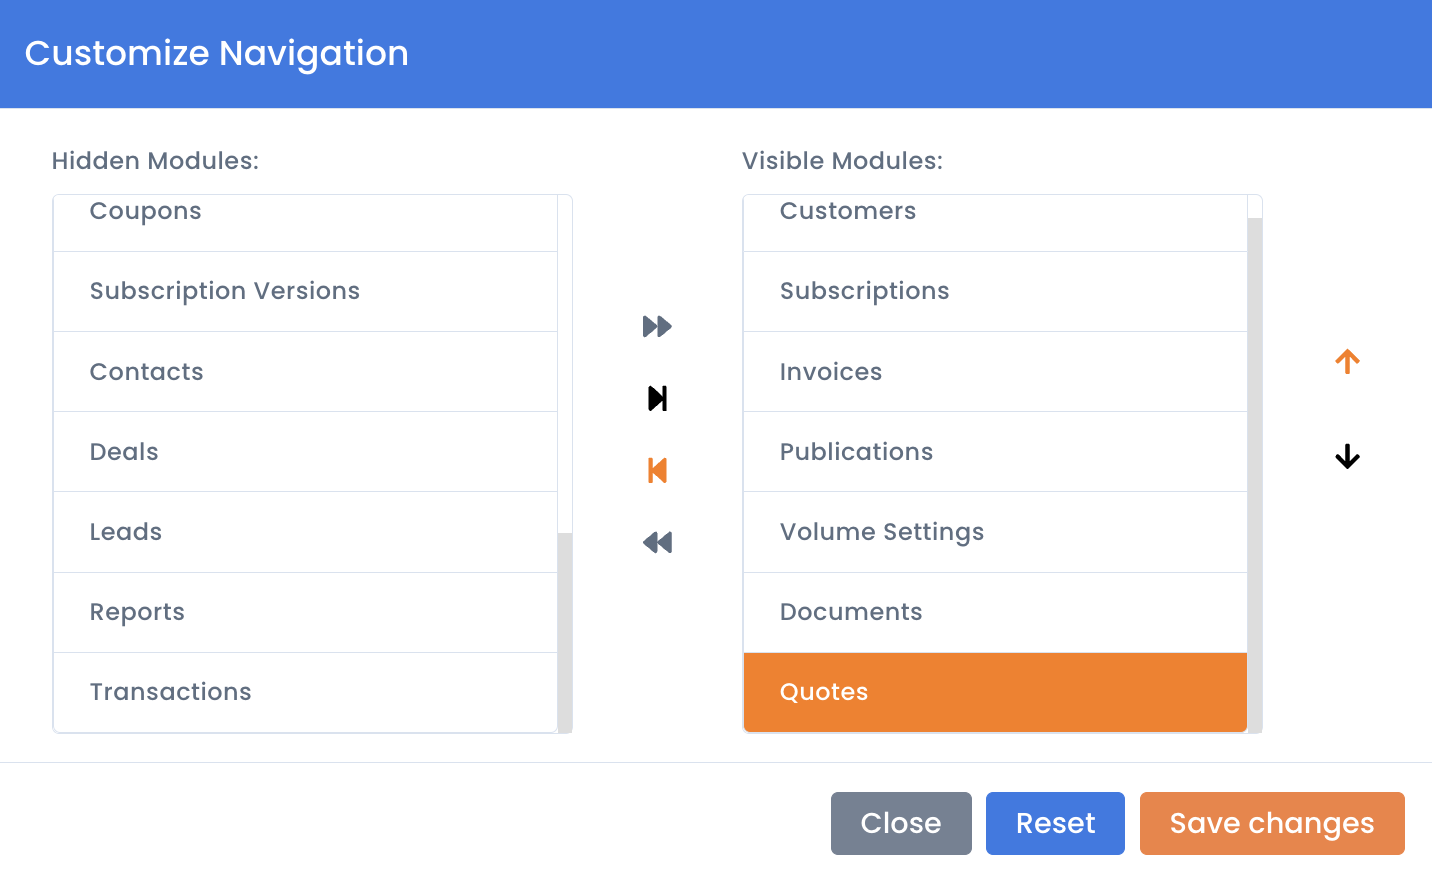Image resolution: width=1432 pixels, height=878 pixels.
Task: Select the Deals hidden module
Action: pos(305,452)
